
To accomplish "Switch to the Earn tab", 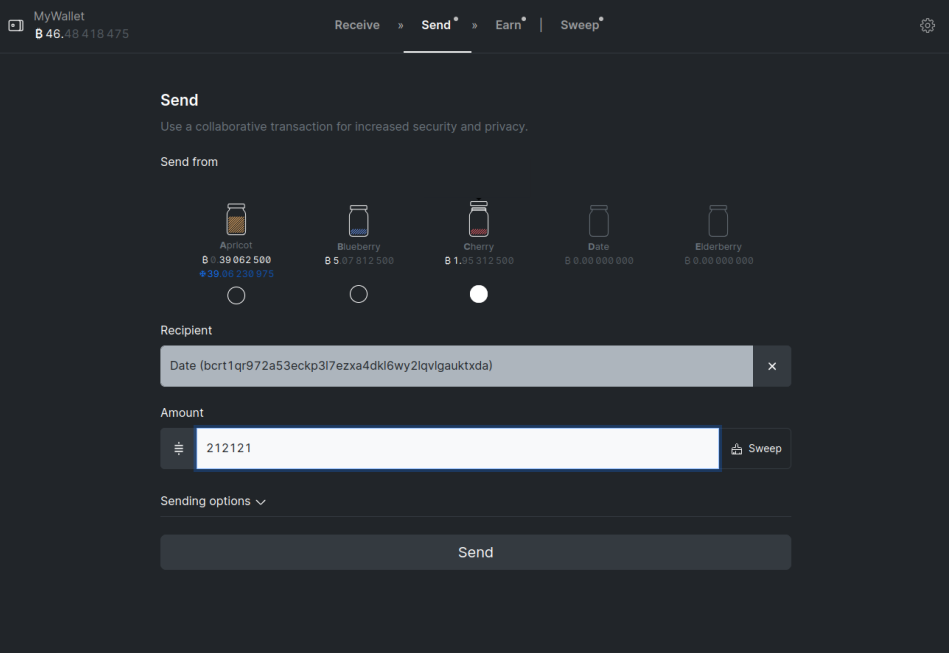I will click(508, 25).
